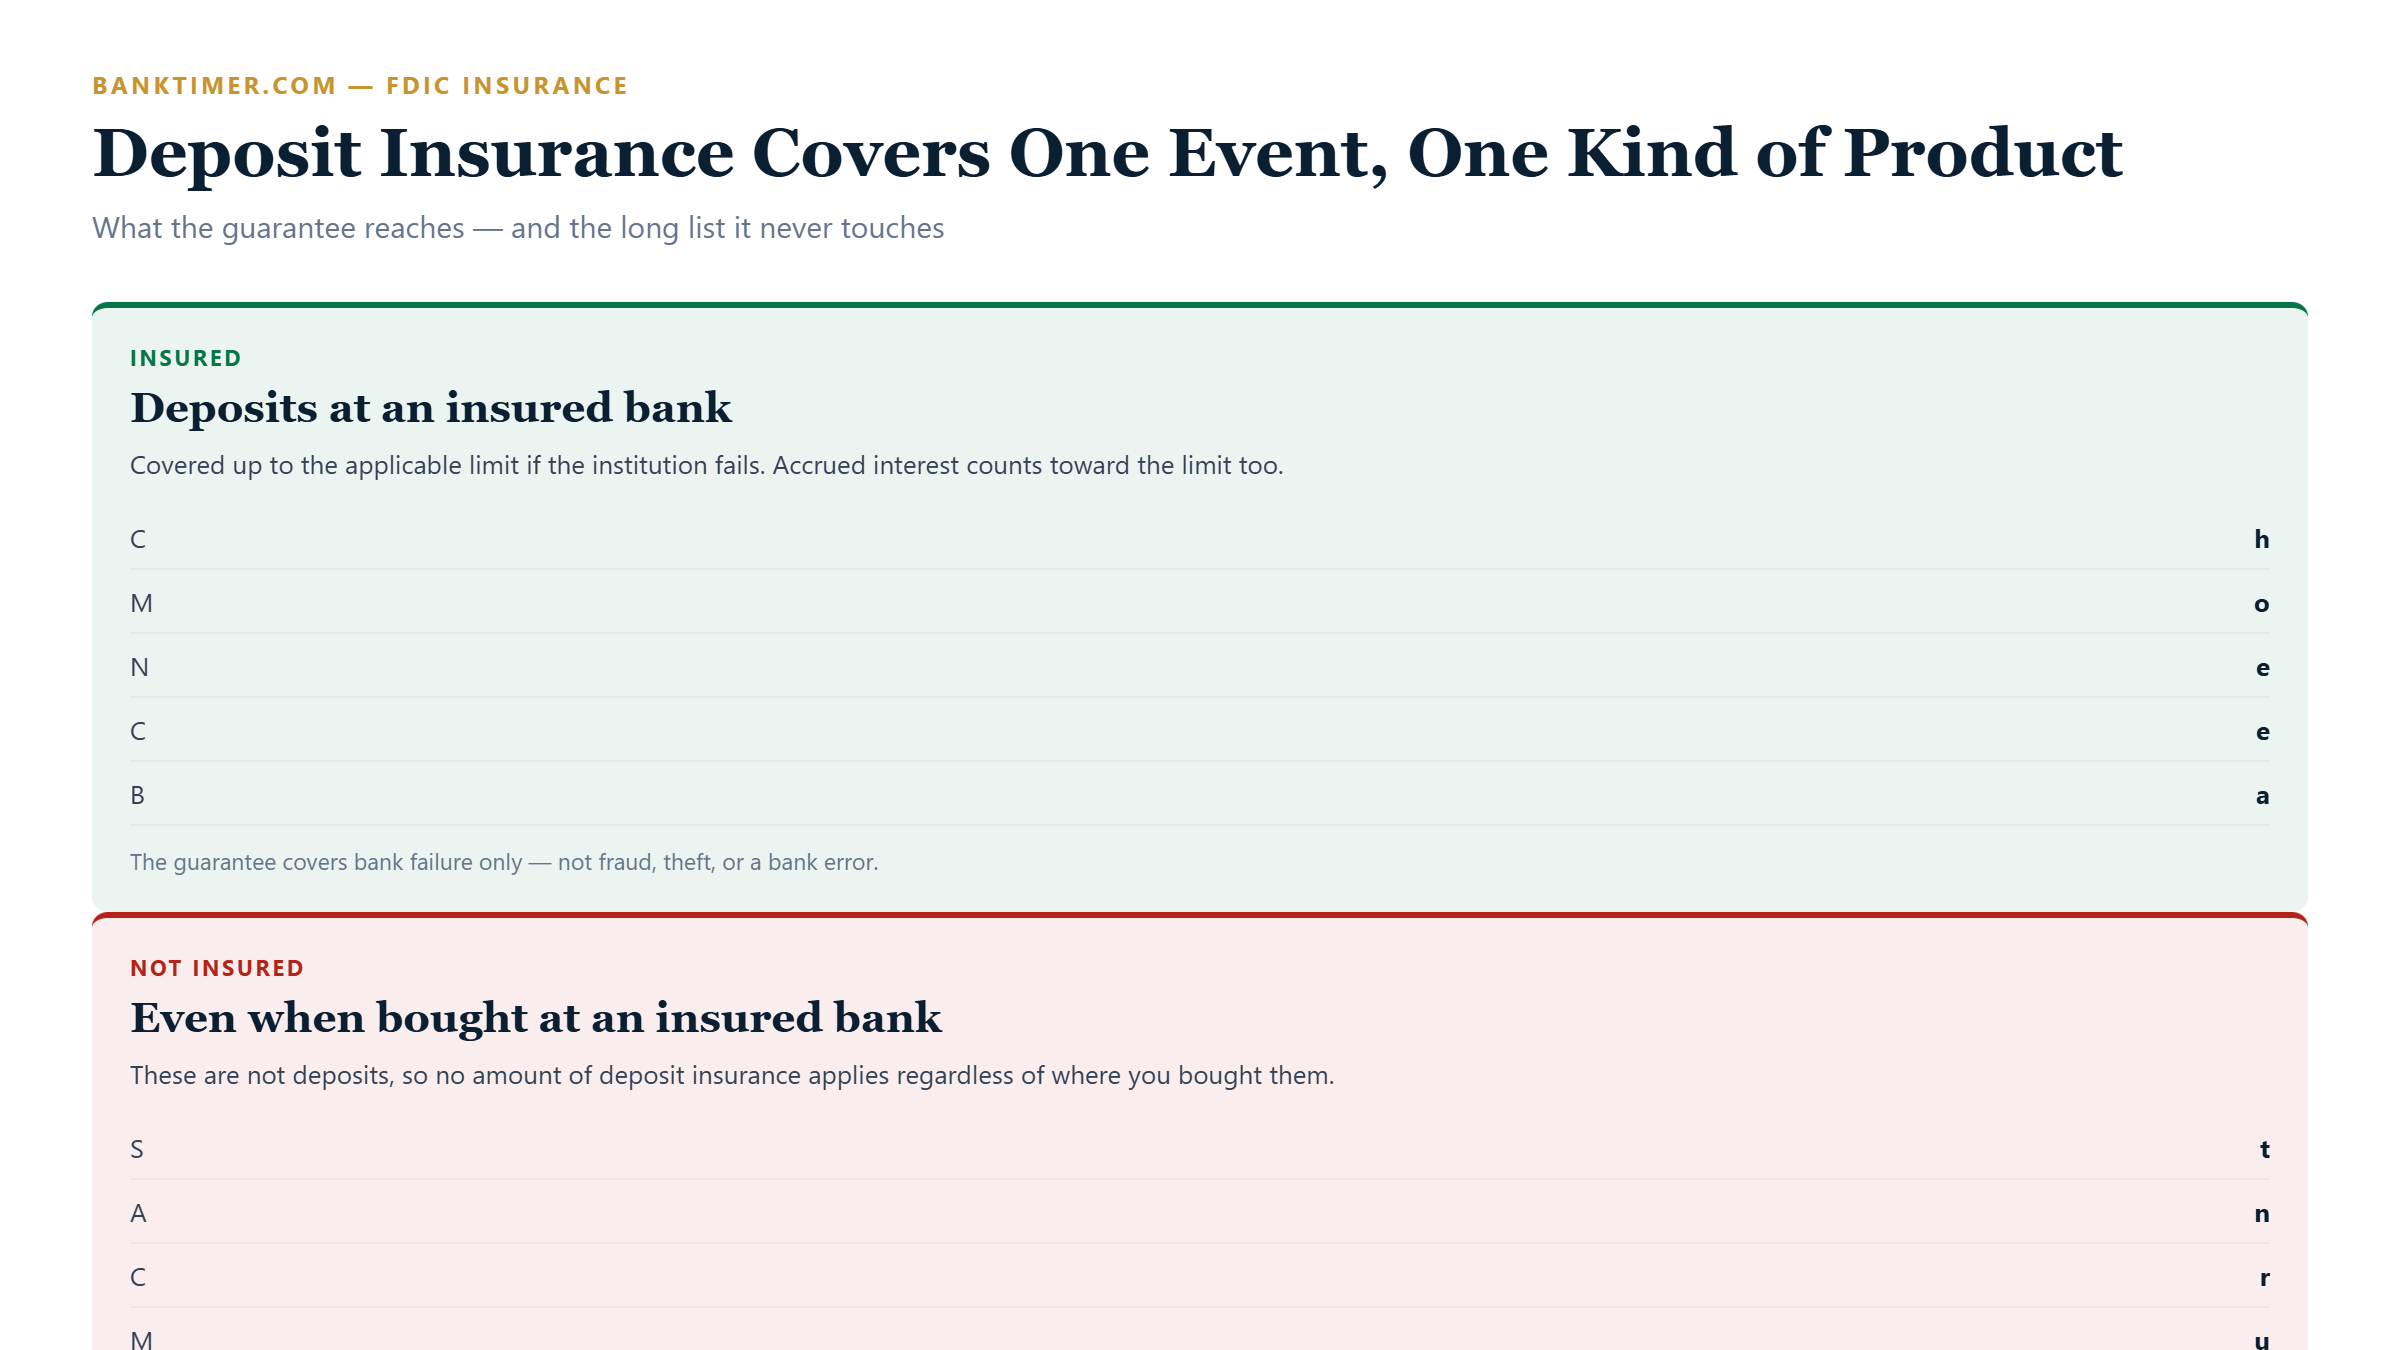Click the bold 't' value in the Not Insured list
This screenshot has width=2400, height=1350.
2265,1150
